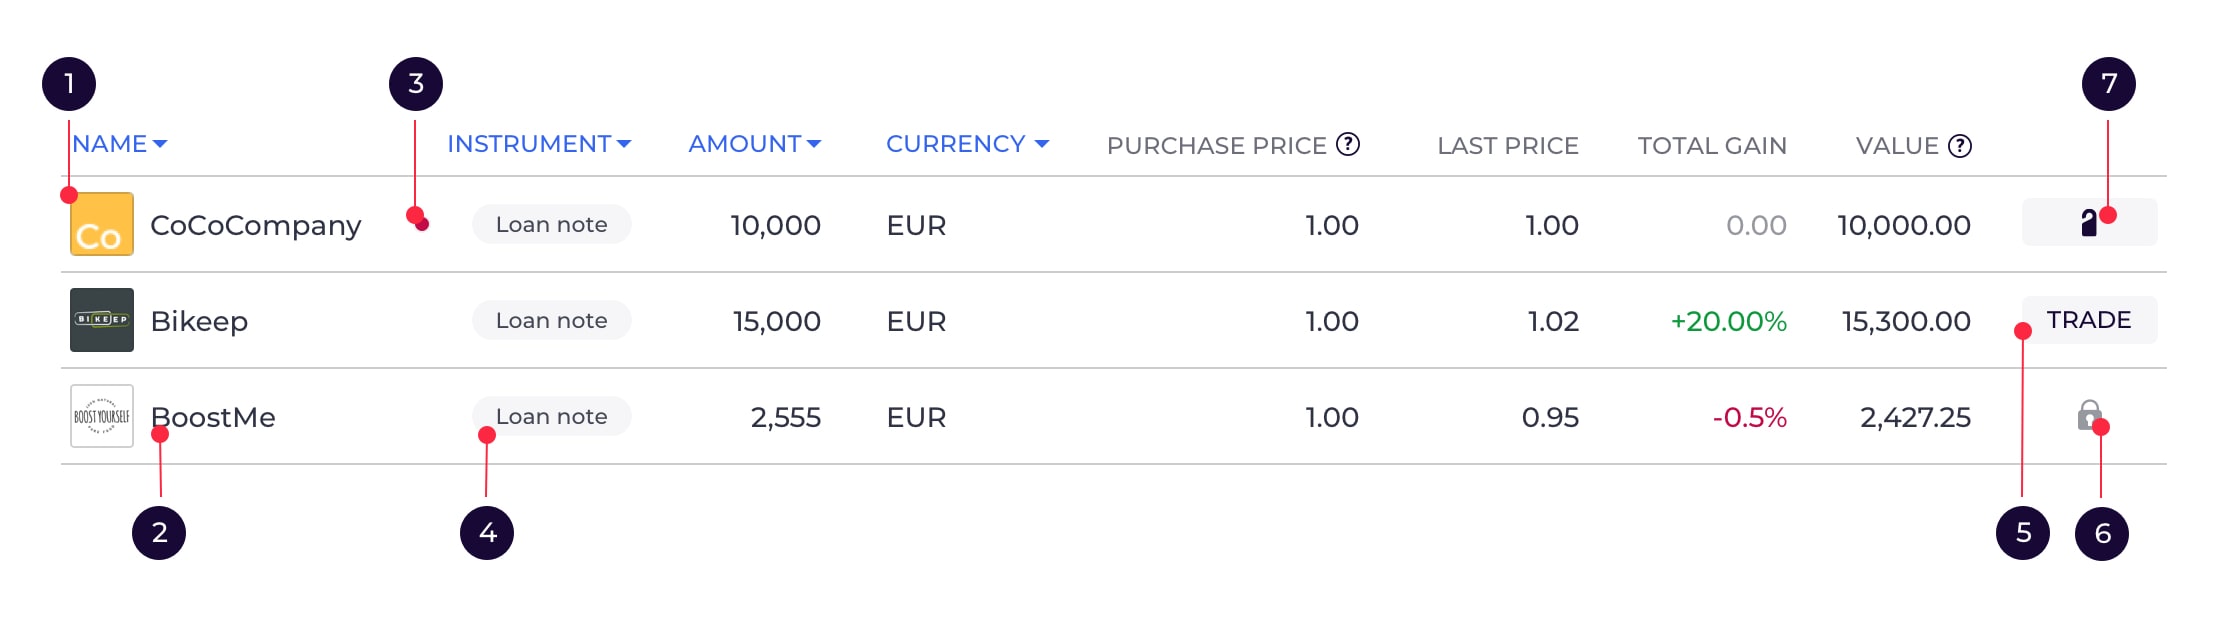Click the Purchase Price help question mark
This screenshot has height=622, width=2228.
(x=1348, y=144)
